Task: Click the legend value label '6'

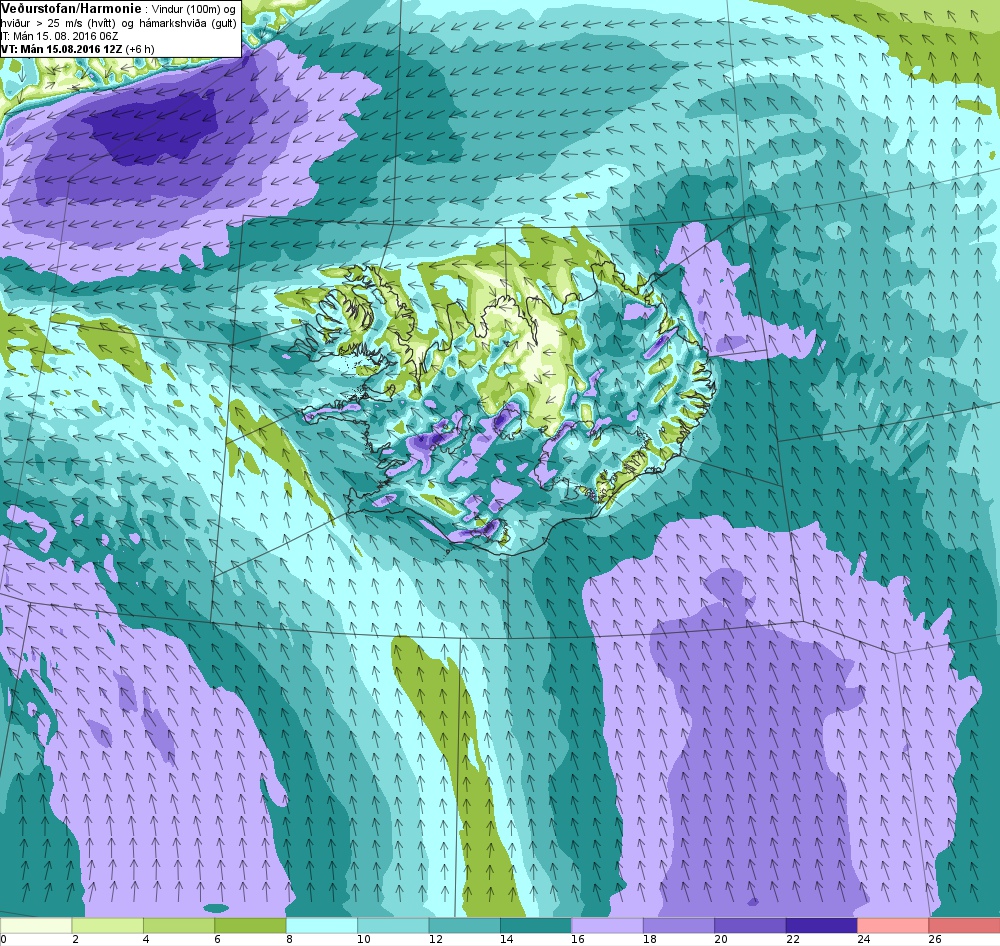Action: click(218, 939)
